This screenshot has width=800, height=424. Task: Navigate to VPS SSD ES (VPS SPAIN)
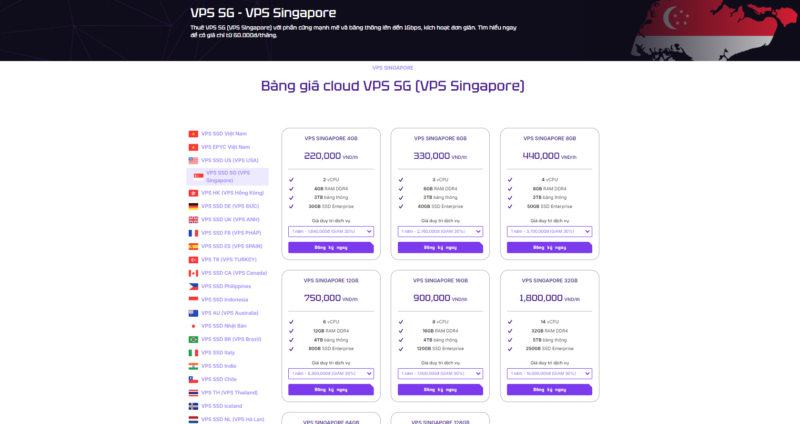232,246
